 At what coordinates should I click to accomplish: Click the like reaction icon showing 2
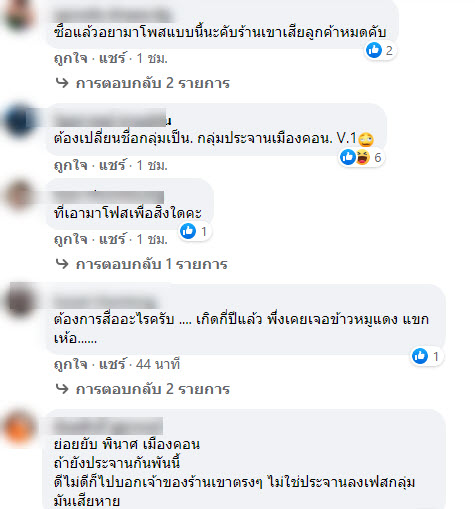point(374,50)
